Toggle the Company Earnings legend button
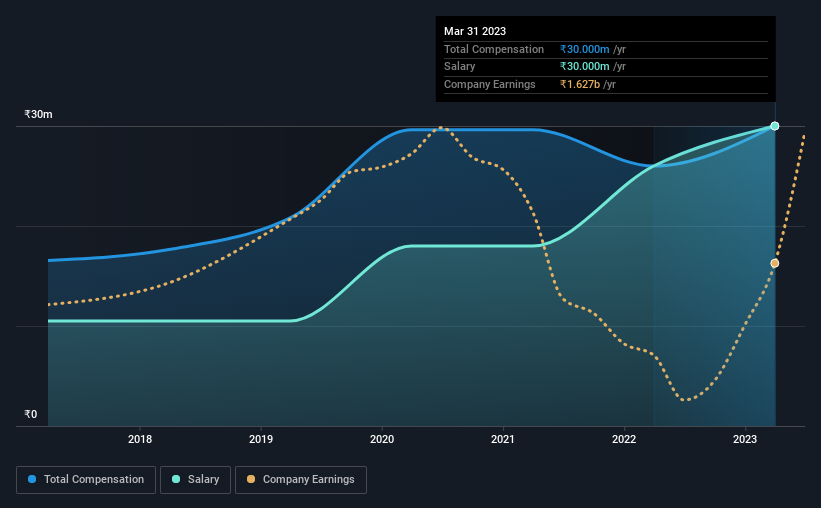Viewport: 821px width, 508px height. click(301, 480)
